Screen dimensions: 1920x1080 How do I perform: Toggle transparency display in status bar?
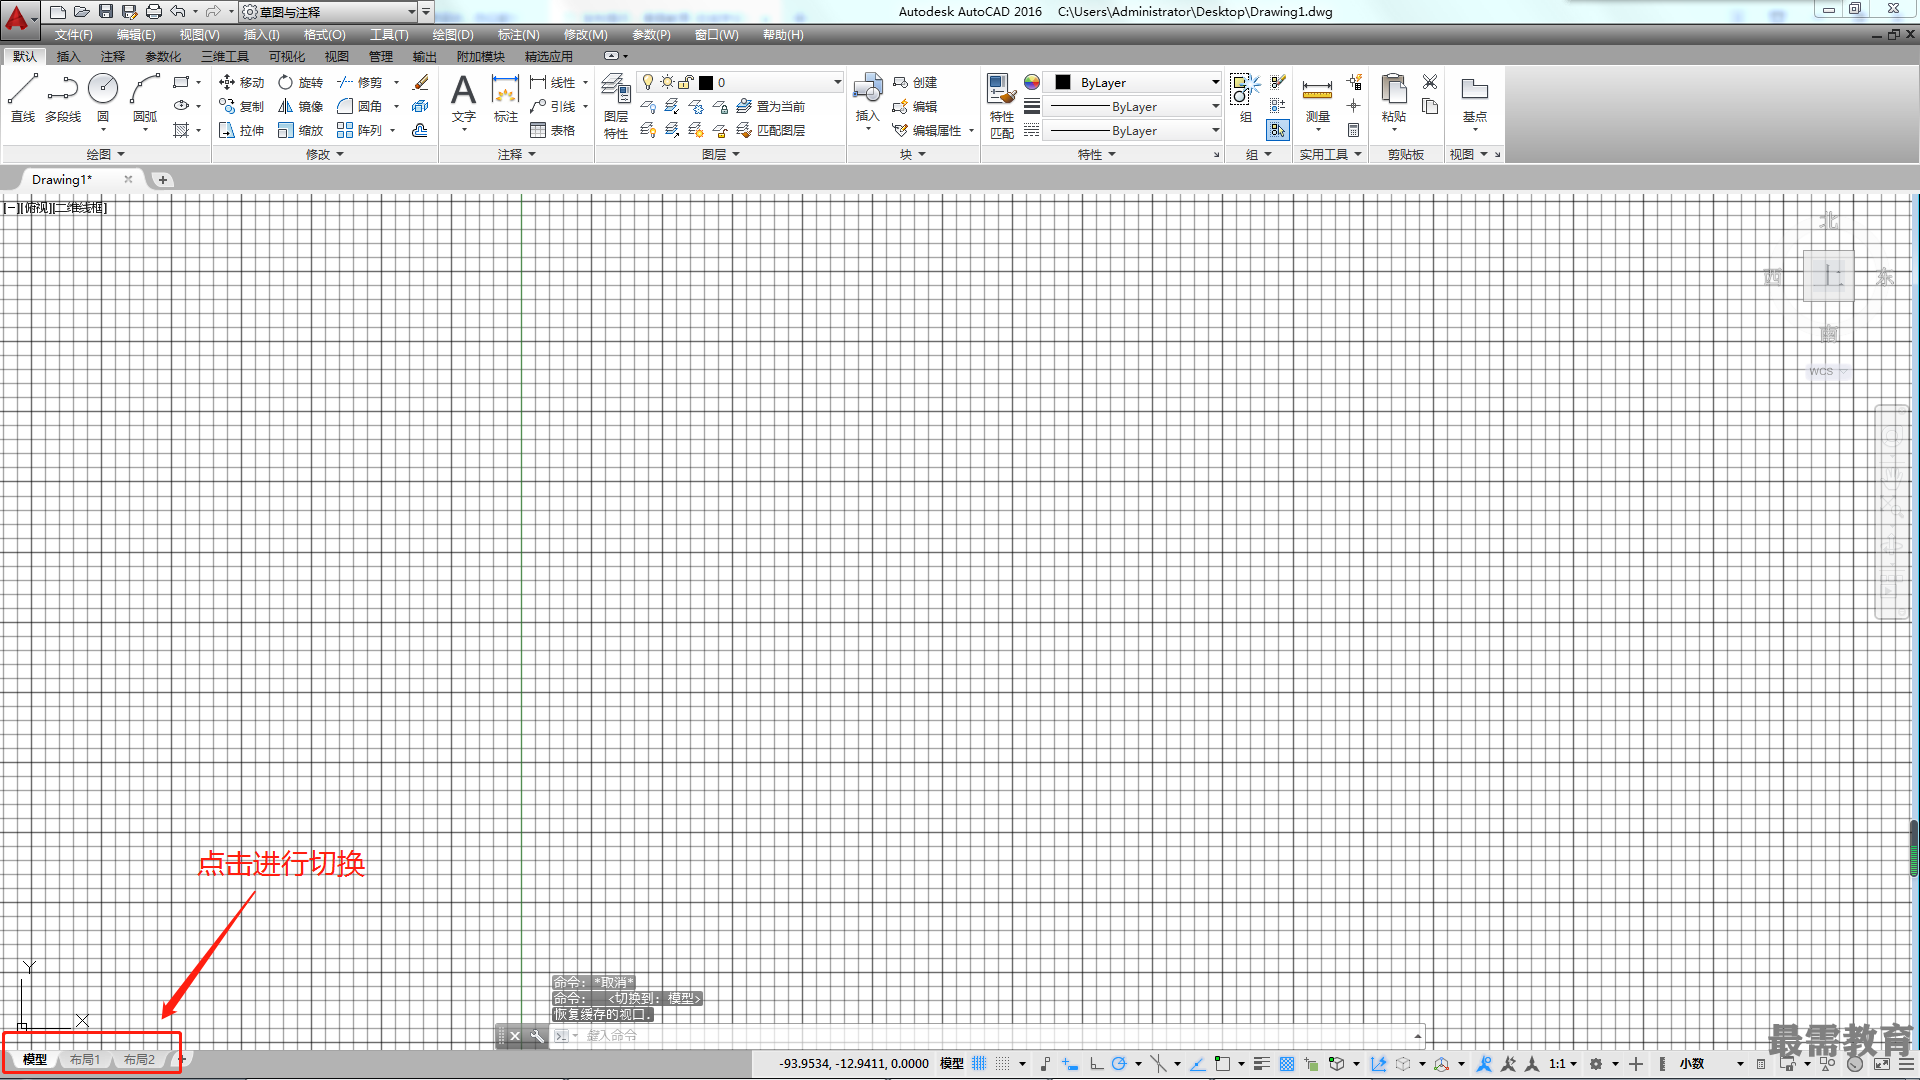(x=1286, y=1064)
